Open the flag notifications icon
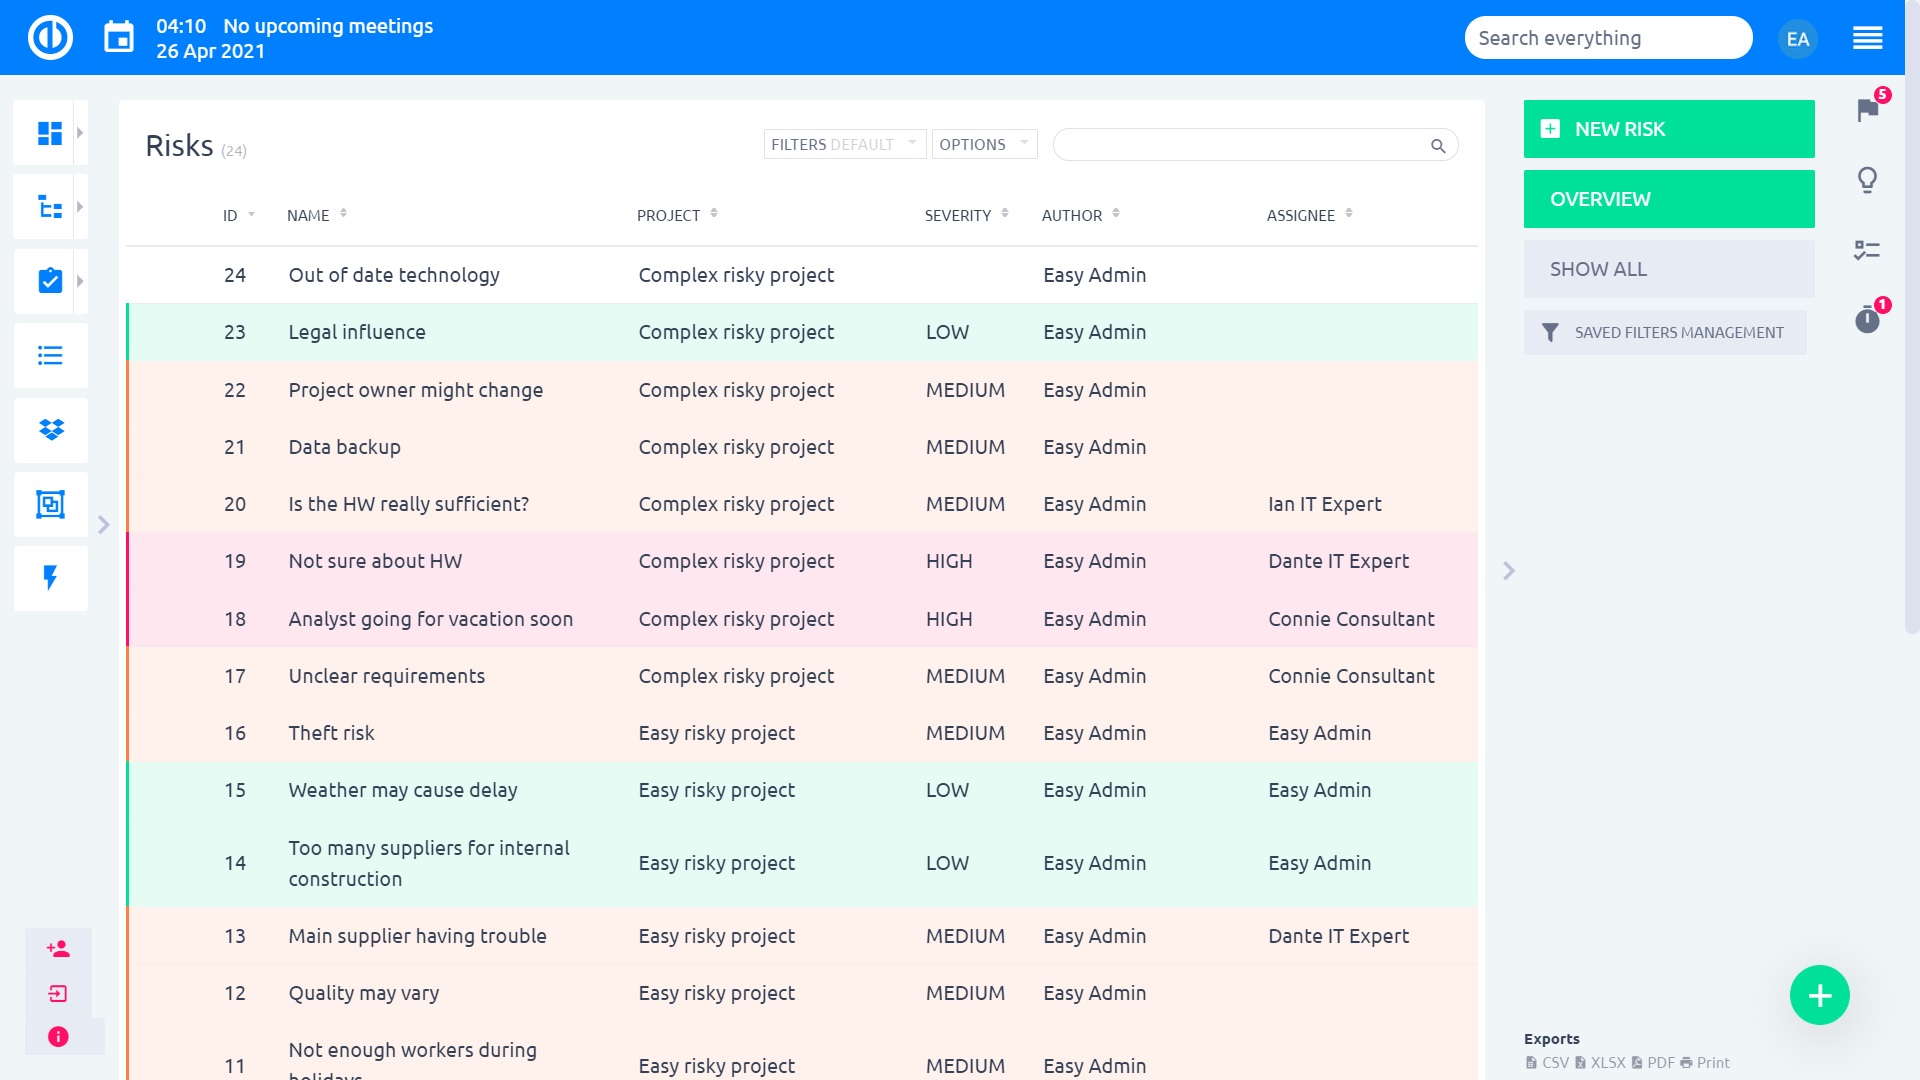 1867,110
